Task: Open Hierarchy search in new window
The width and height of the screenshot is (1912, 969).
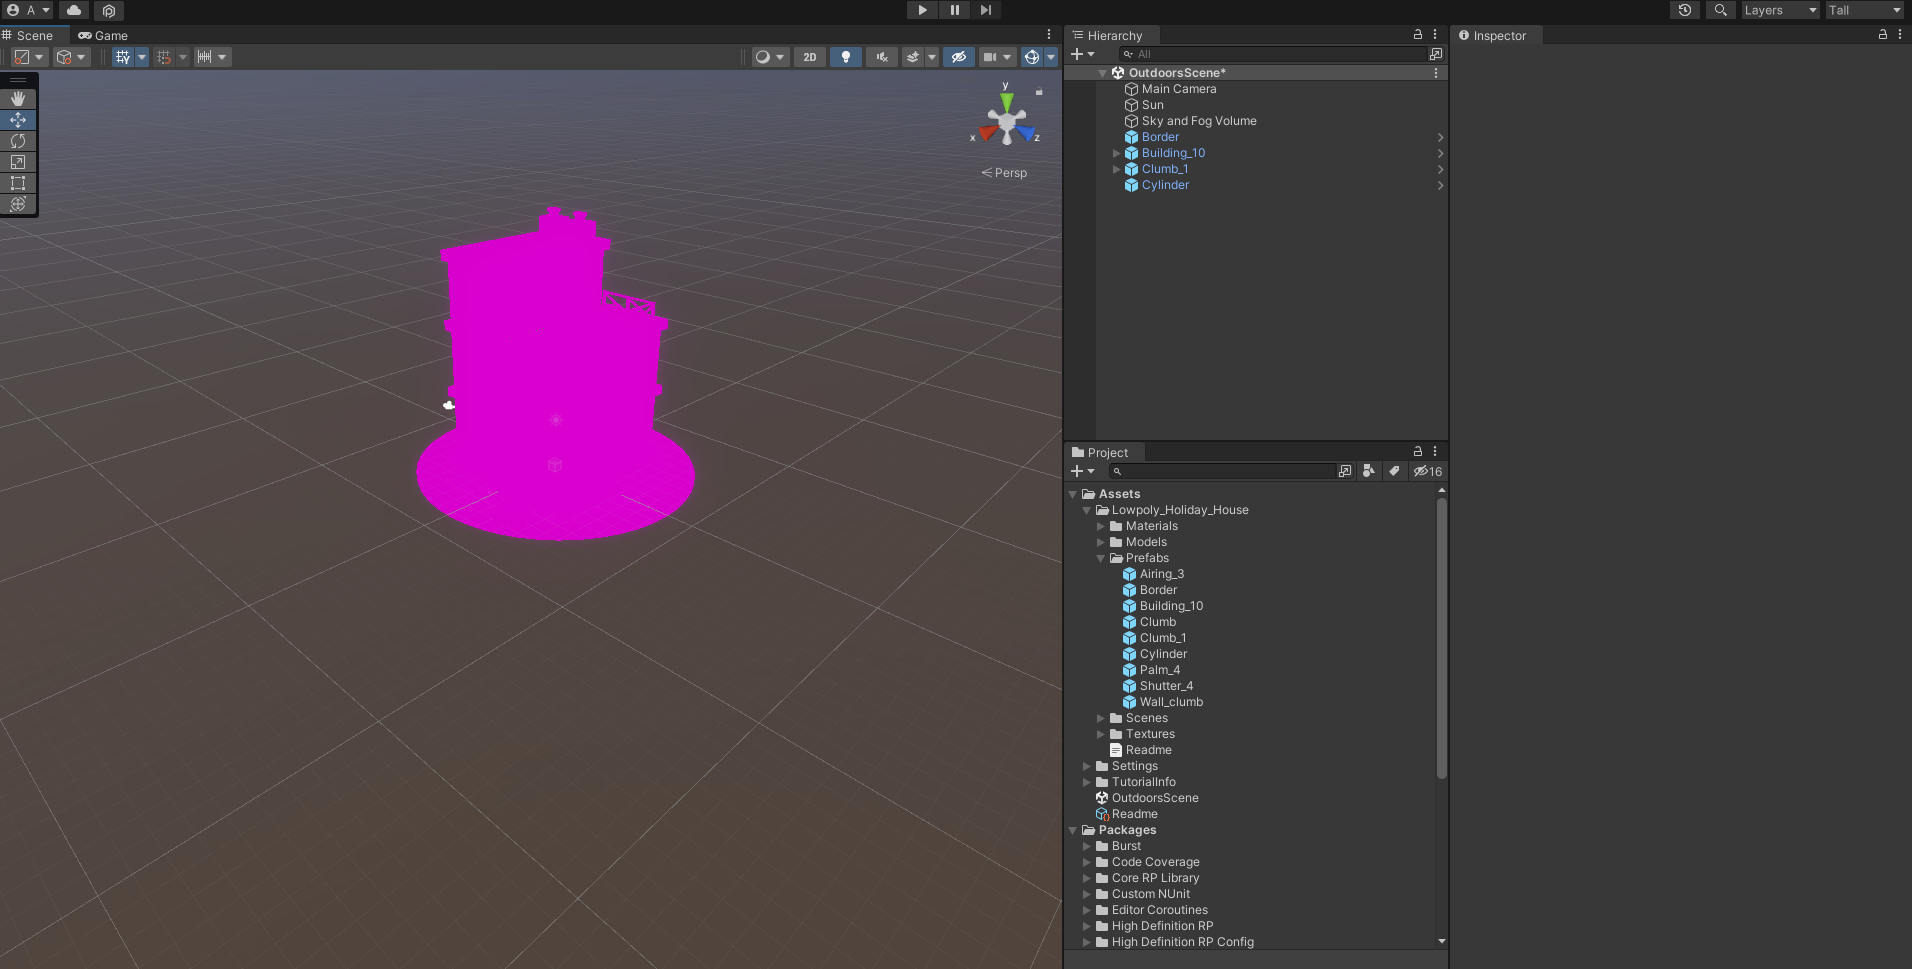Action: coord(1436,54)
